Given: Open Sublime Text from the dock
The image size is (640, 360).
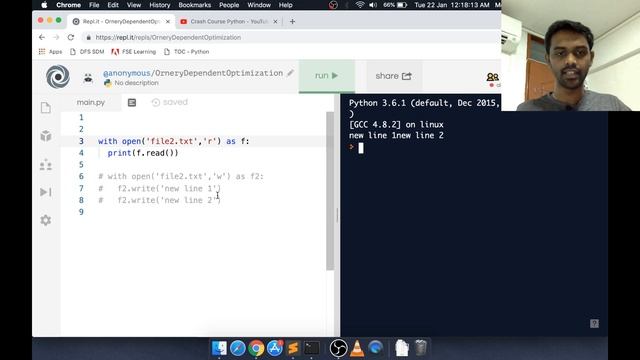Looking at the screenshot, I should pos(293,348).
